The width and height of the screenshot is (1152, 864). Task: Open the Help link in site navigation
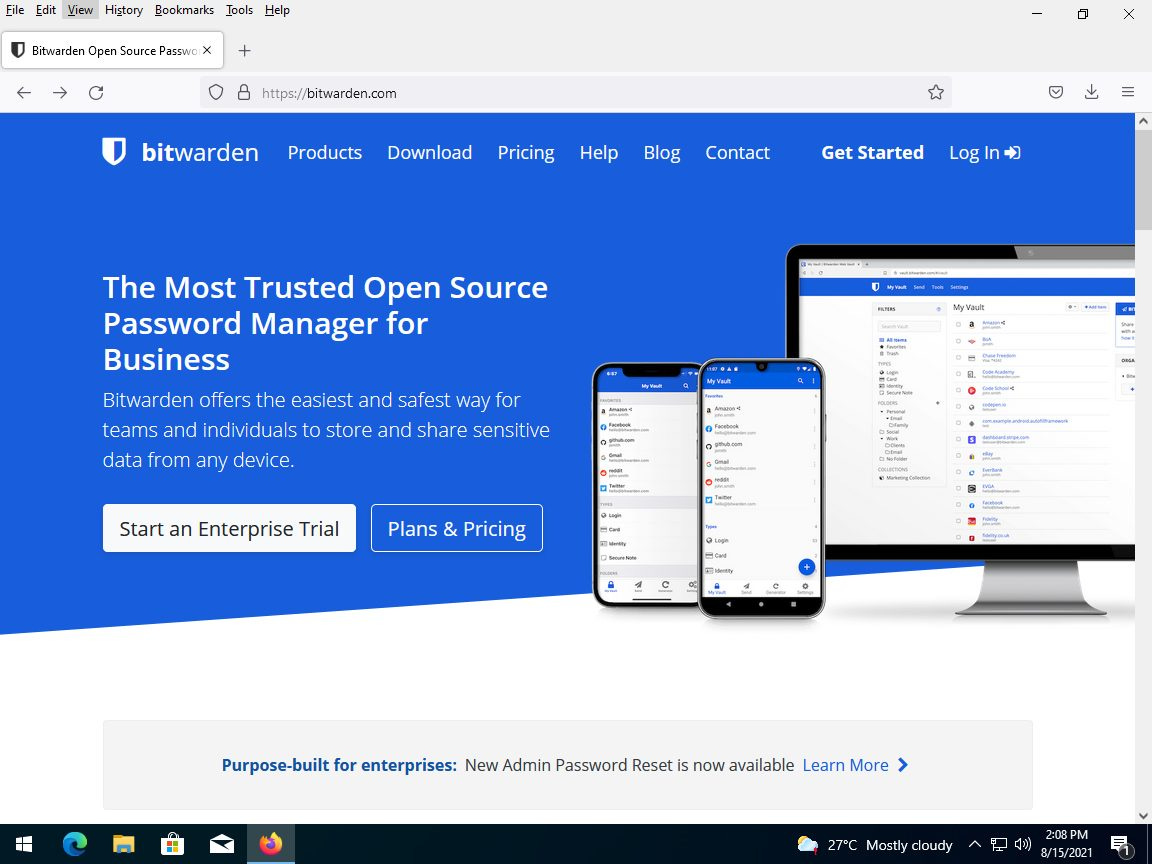[599, 153]
